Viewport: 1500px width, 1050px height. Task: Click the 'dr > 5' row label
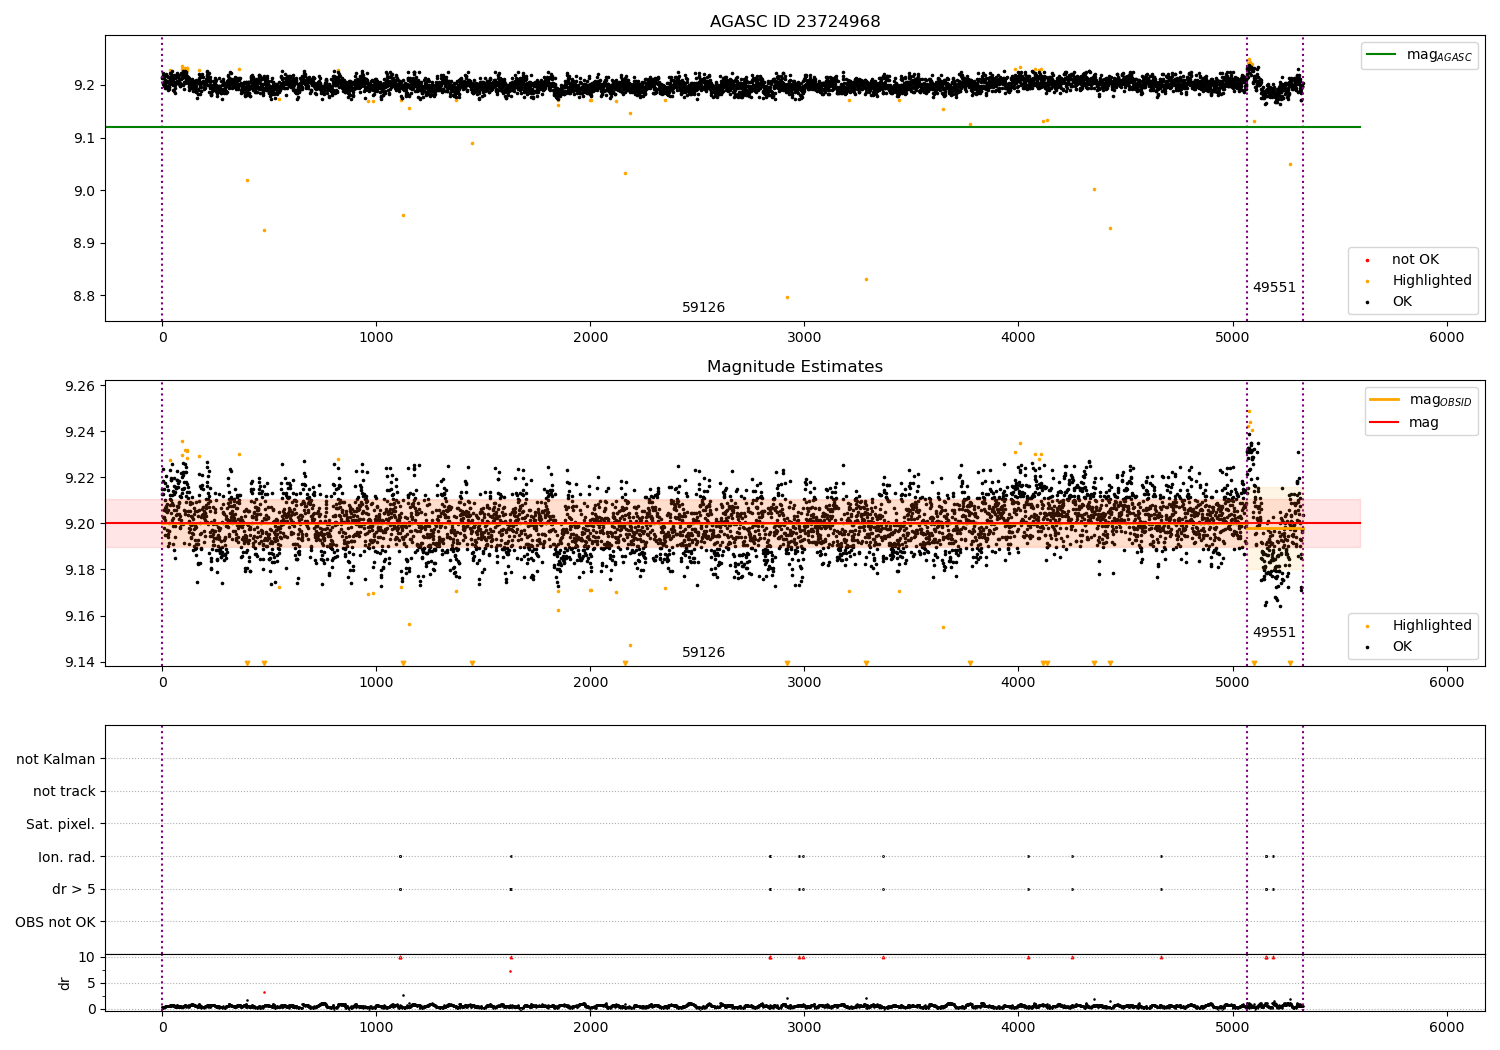point(74,889)
